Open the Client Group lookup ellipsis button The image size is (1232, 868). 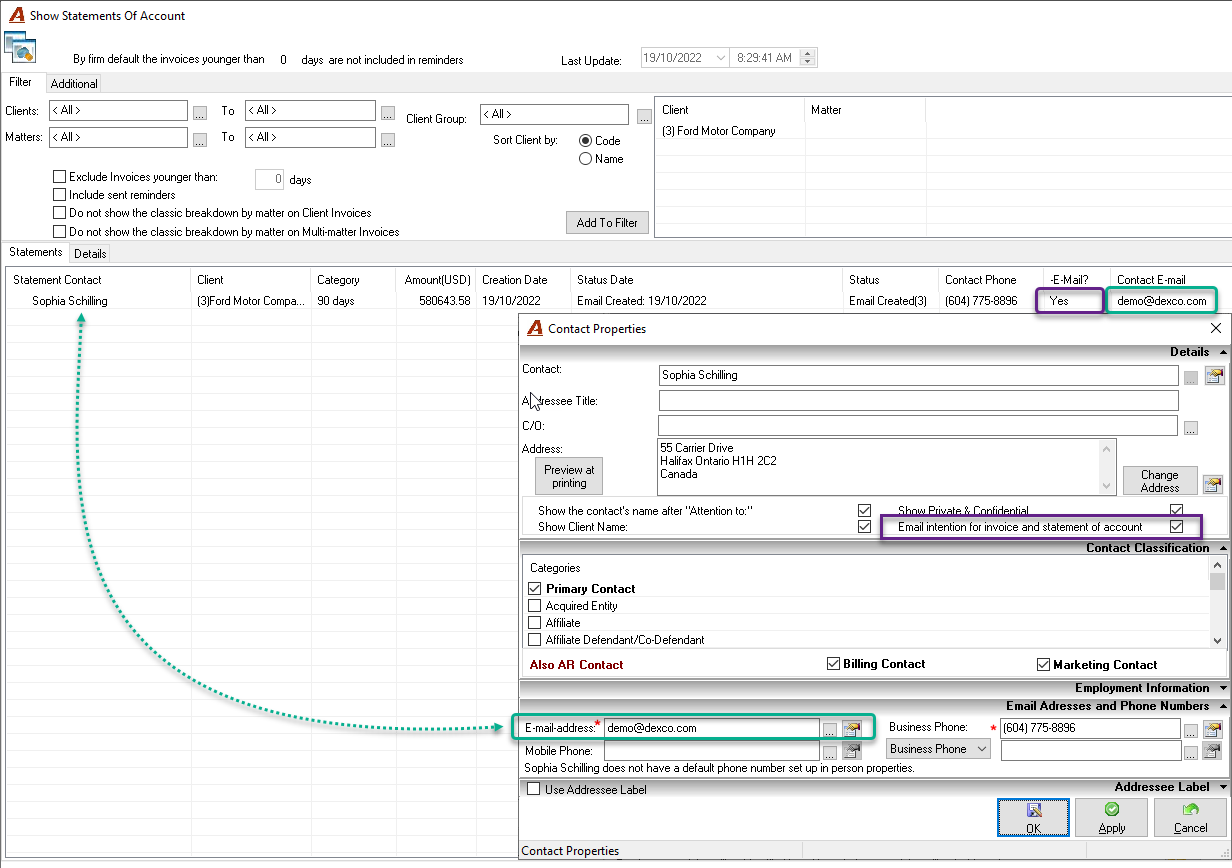point(644,117)
